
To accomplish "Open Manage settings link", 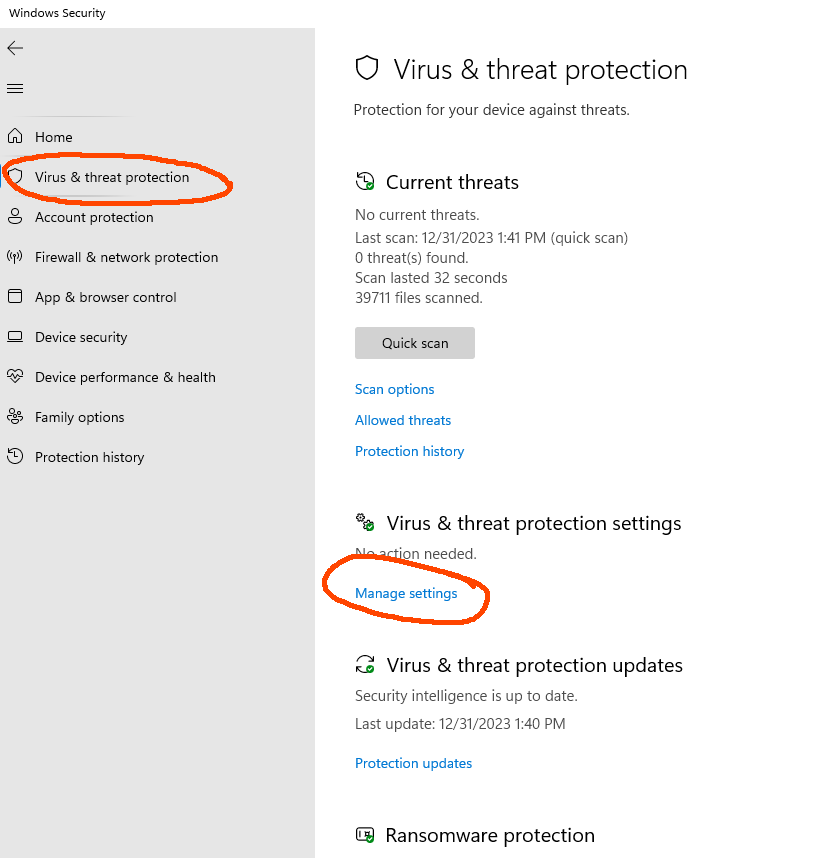I will pyautogui.click(x=406, y=593).
